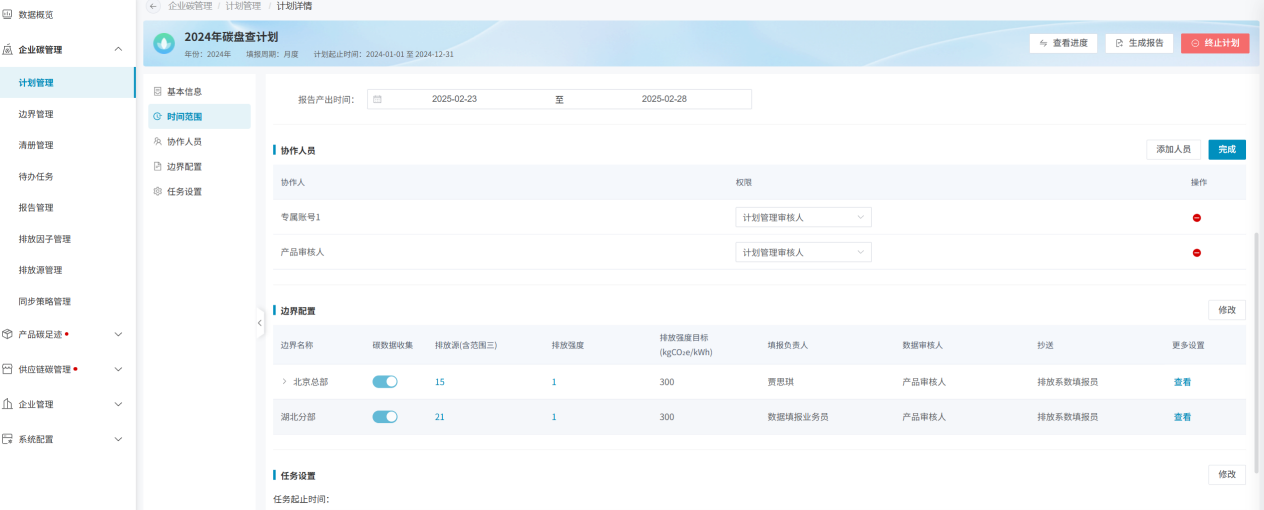Click the 数据概览 sidebar icon
1264x510 pixels.
[x=8, y=14]
